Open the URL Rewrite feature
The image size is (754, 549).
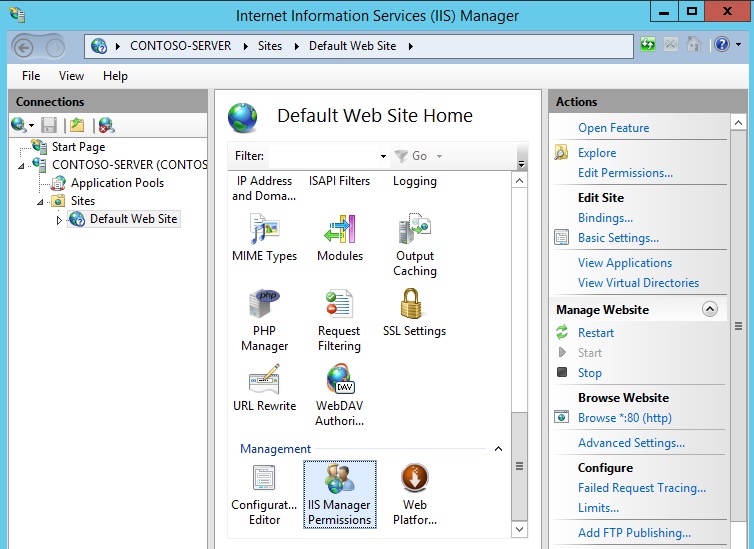264,380
